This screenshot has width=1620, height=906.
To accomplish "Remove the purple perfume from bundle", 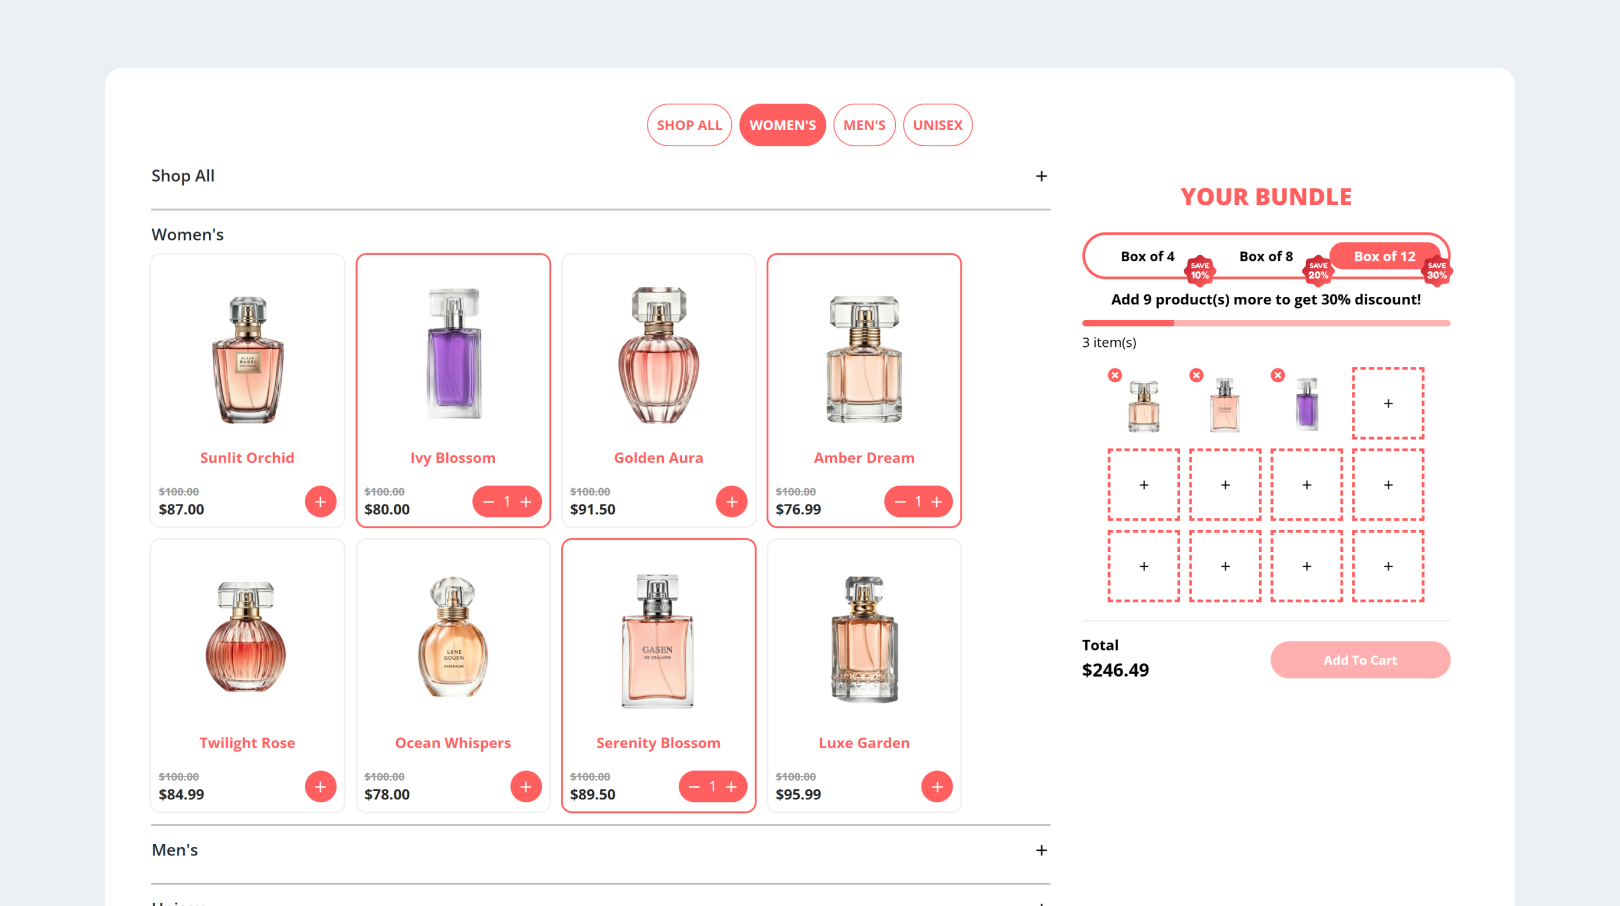I will coord(1278,375).
